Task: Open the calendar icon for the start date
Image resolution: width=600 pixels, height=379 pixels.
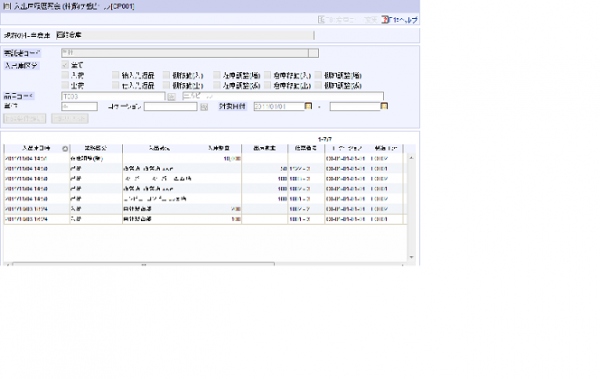Action: pyautogui.click(x=308, y=106)
